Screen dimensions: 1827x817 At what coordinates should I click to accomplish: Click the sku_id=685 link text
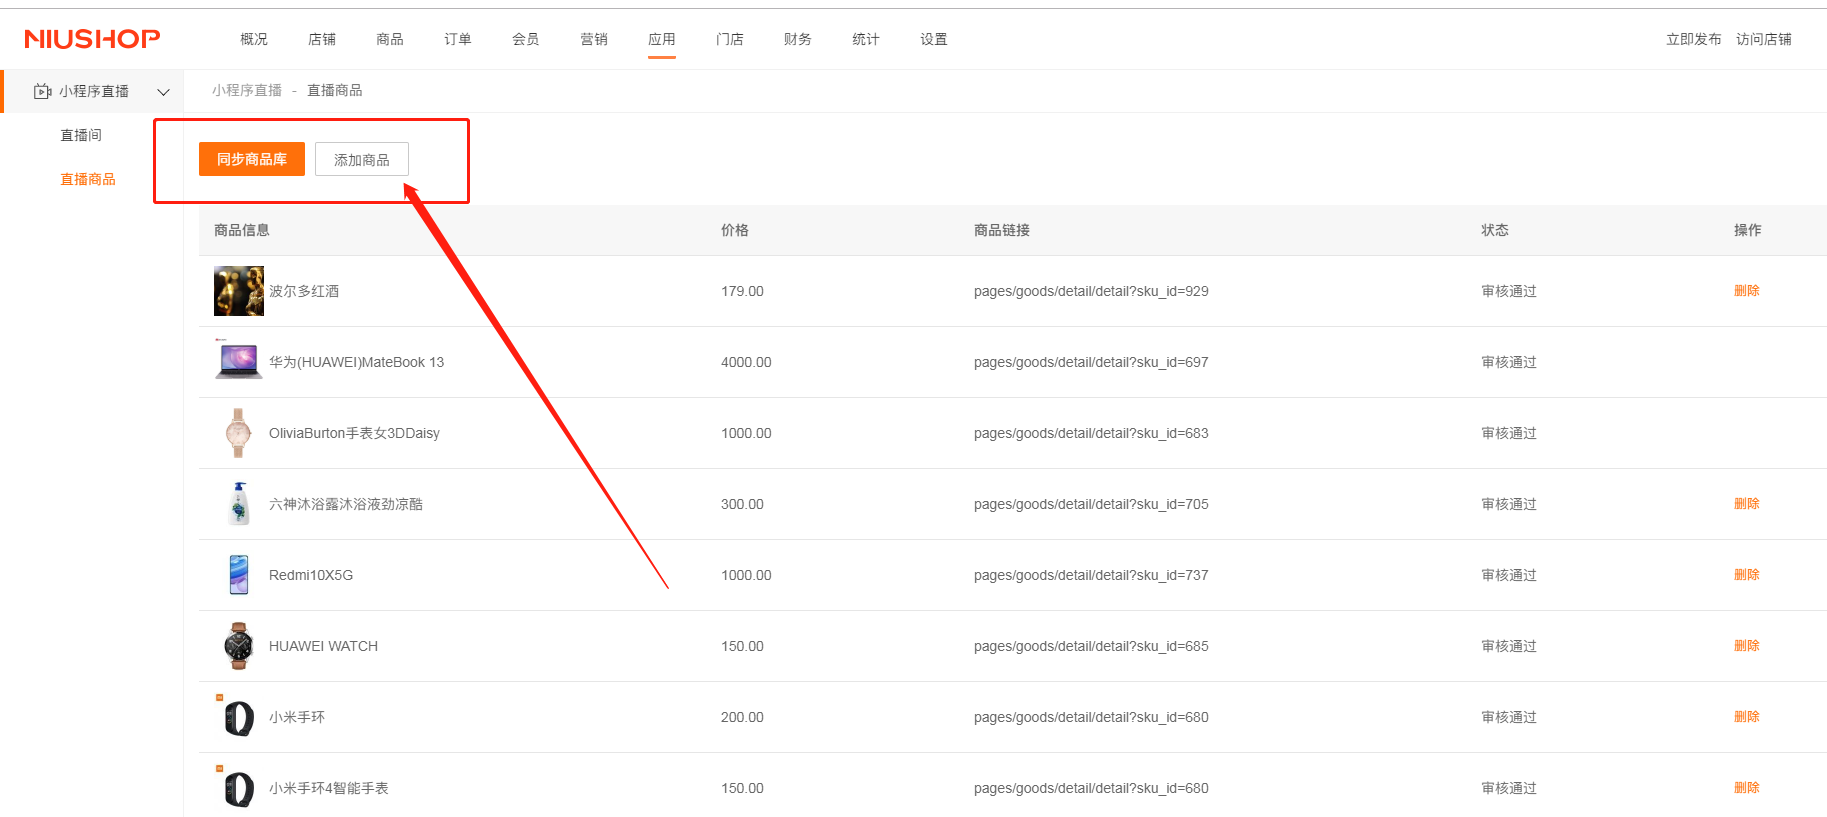click(x=1091, y=646)
